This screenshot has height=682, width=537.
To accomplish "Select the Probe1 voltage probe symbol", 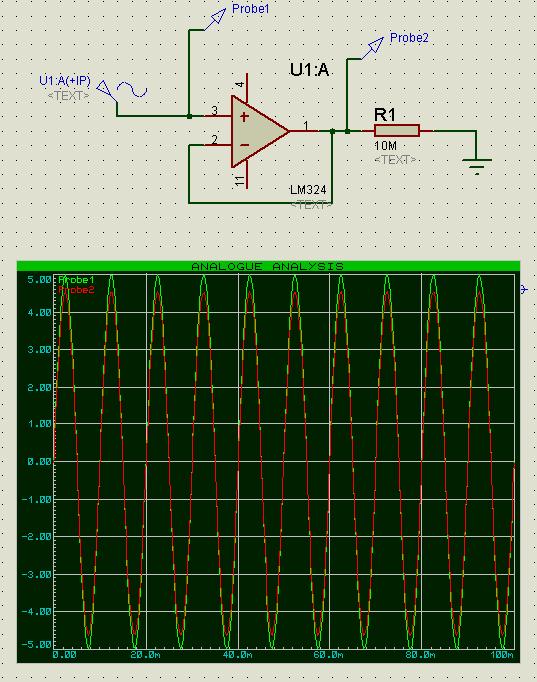I will [215, 19].
